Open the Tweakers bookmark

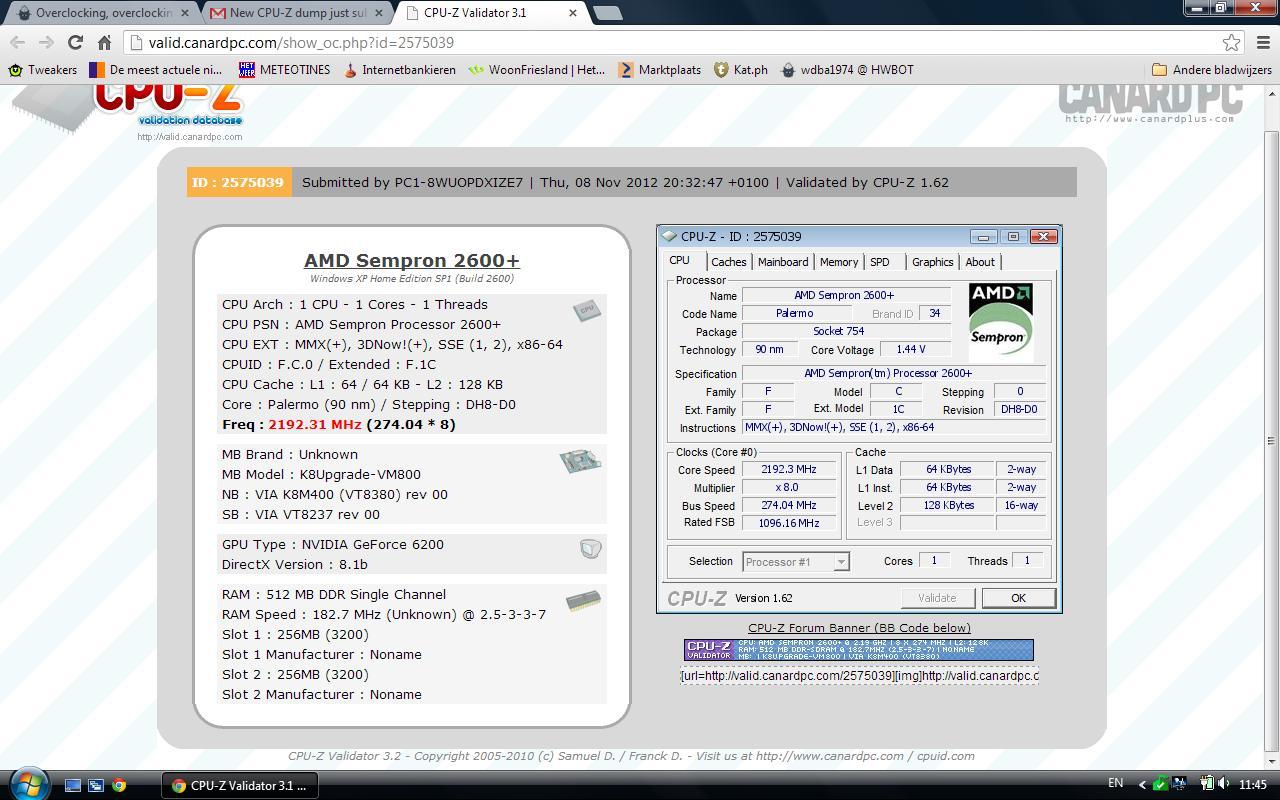[x=43, y=70]
